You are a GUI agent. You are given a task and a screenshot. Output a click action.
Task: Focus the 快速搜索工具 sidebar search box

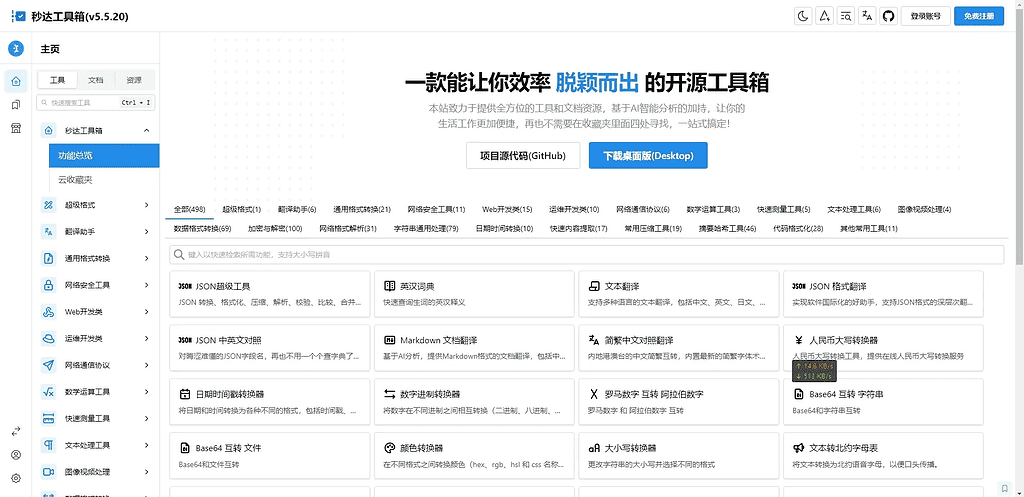95,103
